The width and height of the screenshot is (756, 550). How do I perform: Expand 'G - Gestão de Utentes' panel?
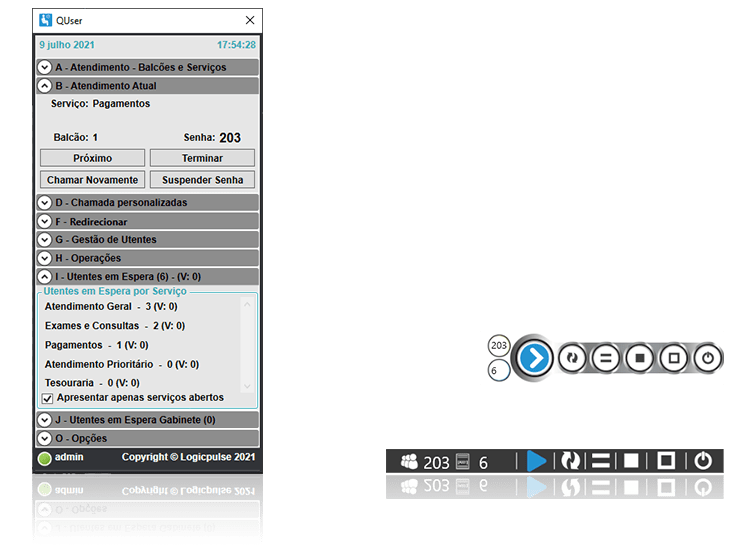pyautogui.click(x=45, y=239)
